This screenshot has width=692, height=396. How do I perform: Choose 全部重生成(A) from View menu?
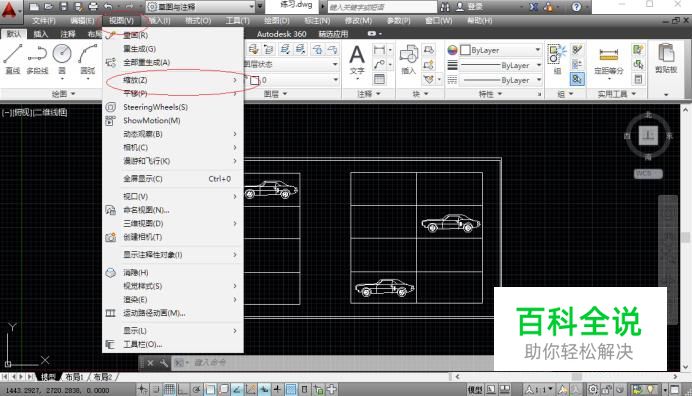(173, 62)
